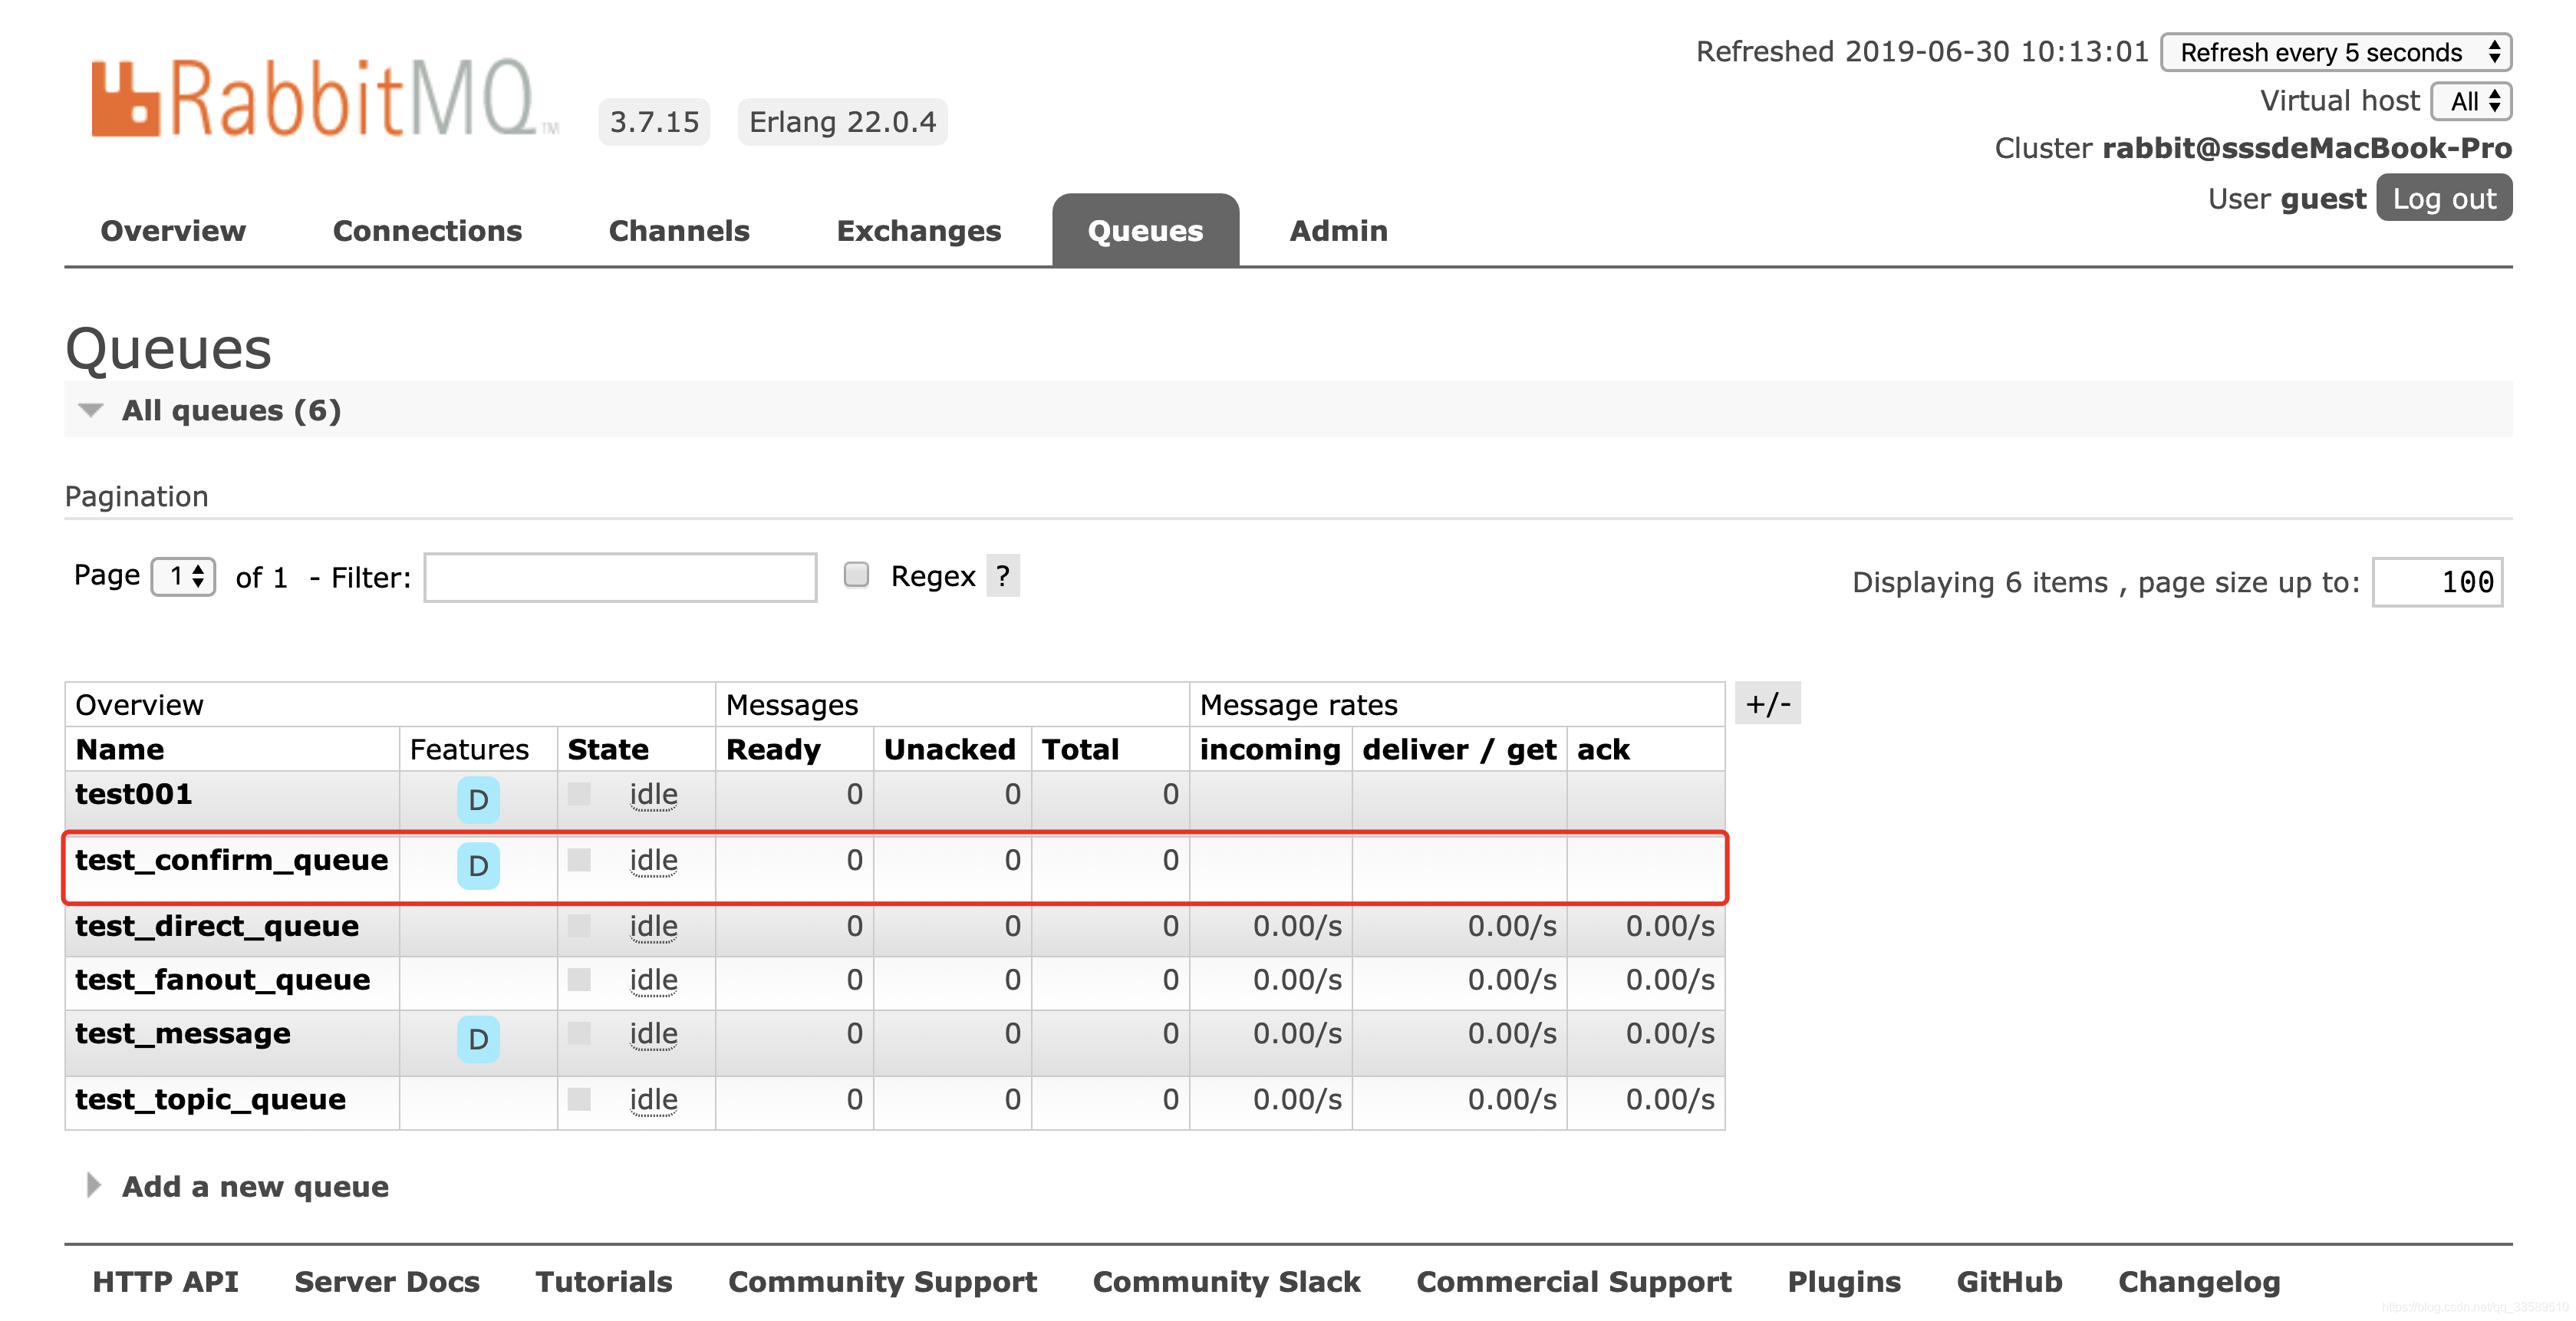Screen dimensions: 2576x1321
Task: Click the queue Filter text field
Action: pyautogui.click(x=620, y=577)
